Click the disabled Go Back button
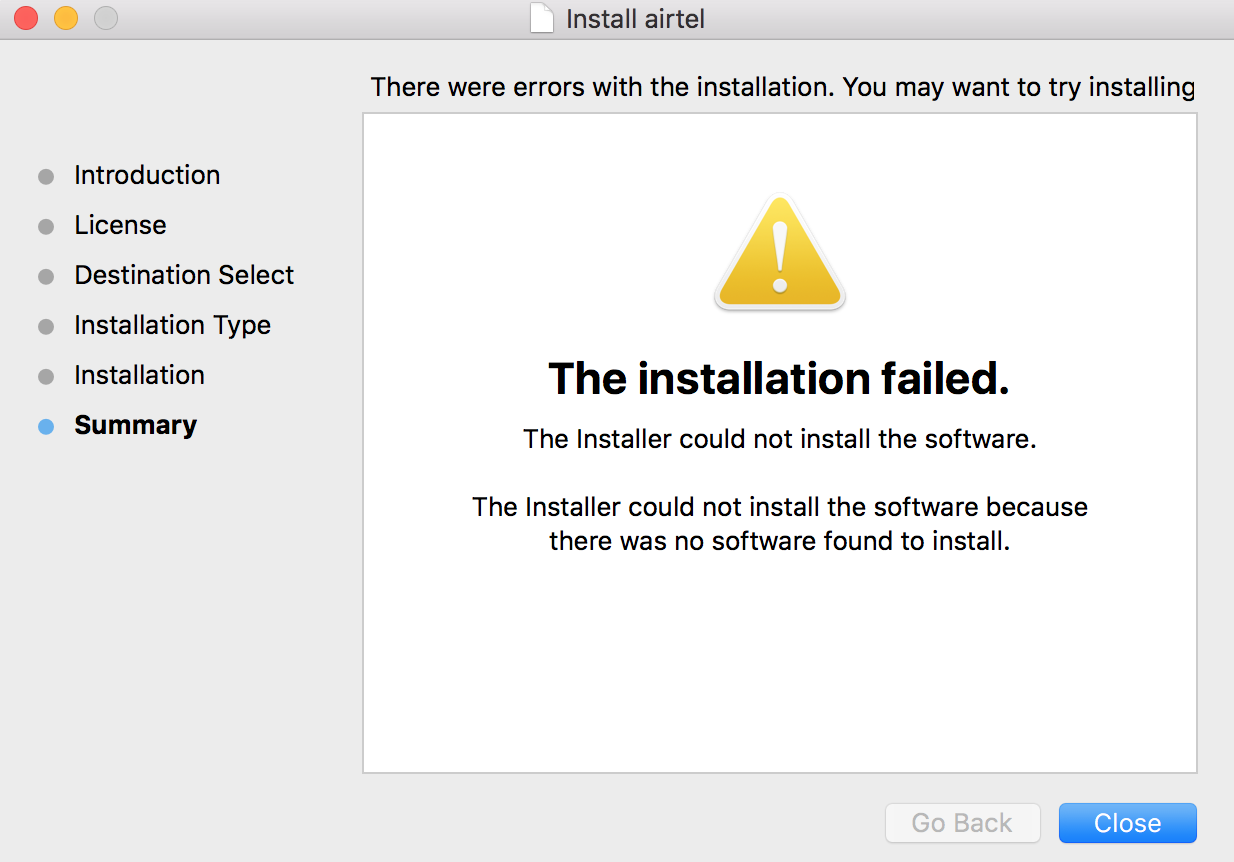Viewport: 1234px width, 862px height. coord(962,823)
